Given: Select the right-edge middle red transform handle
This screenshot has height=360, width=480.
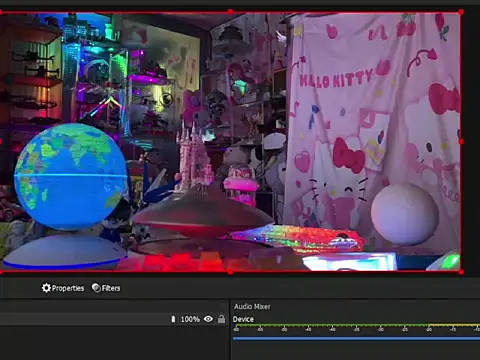Looking at the screenshot, I should (x=461, y=142).
